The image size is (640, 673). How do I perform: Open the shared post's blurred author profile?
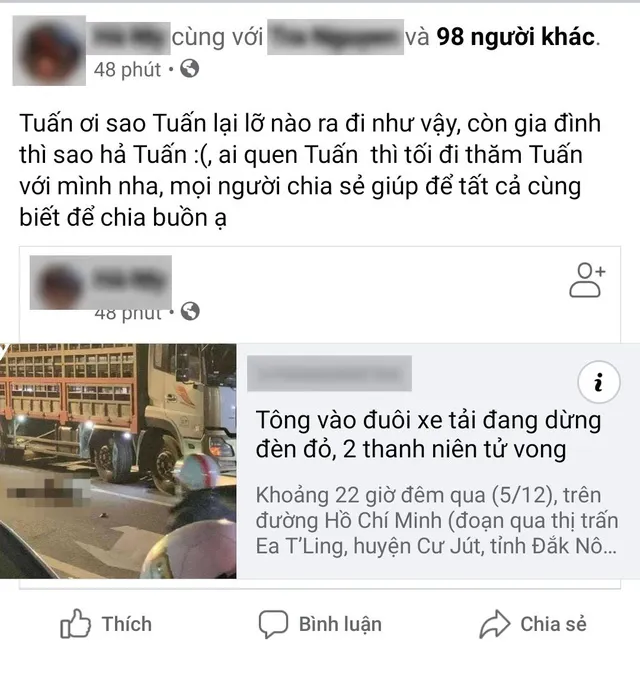coord(100,282)
